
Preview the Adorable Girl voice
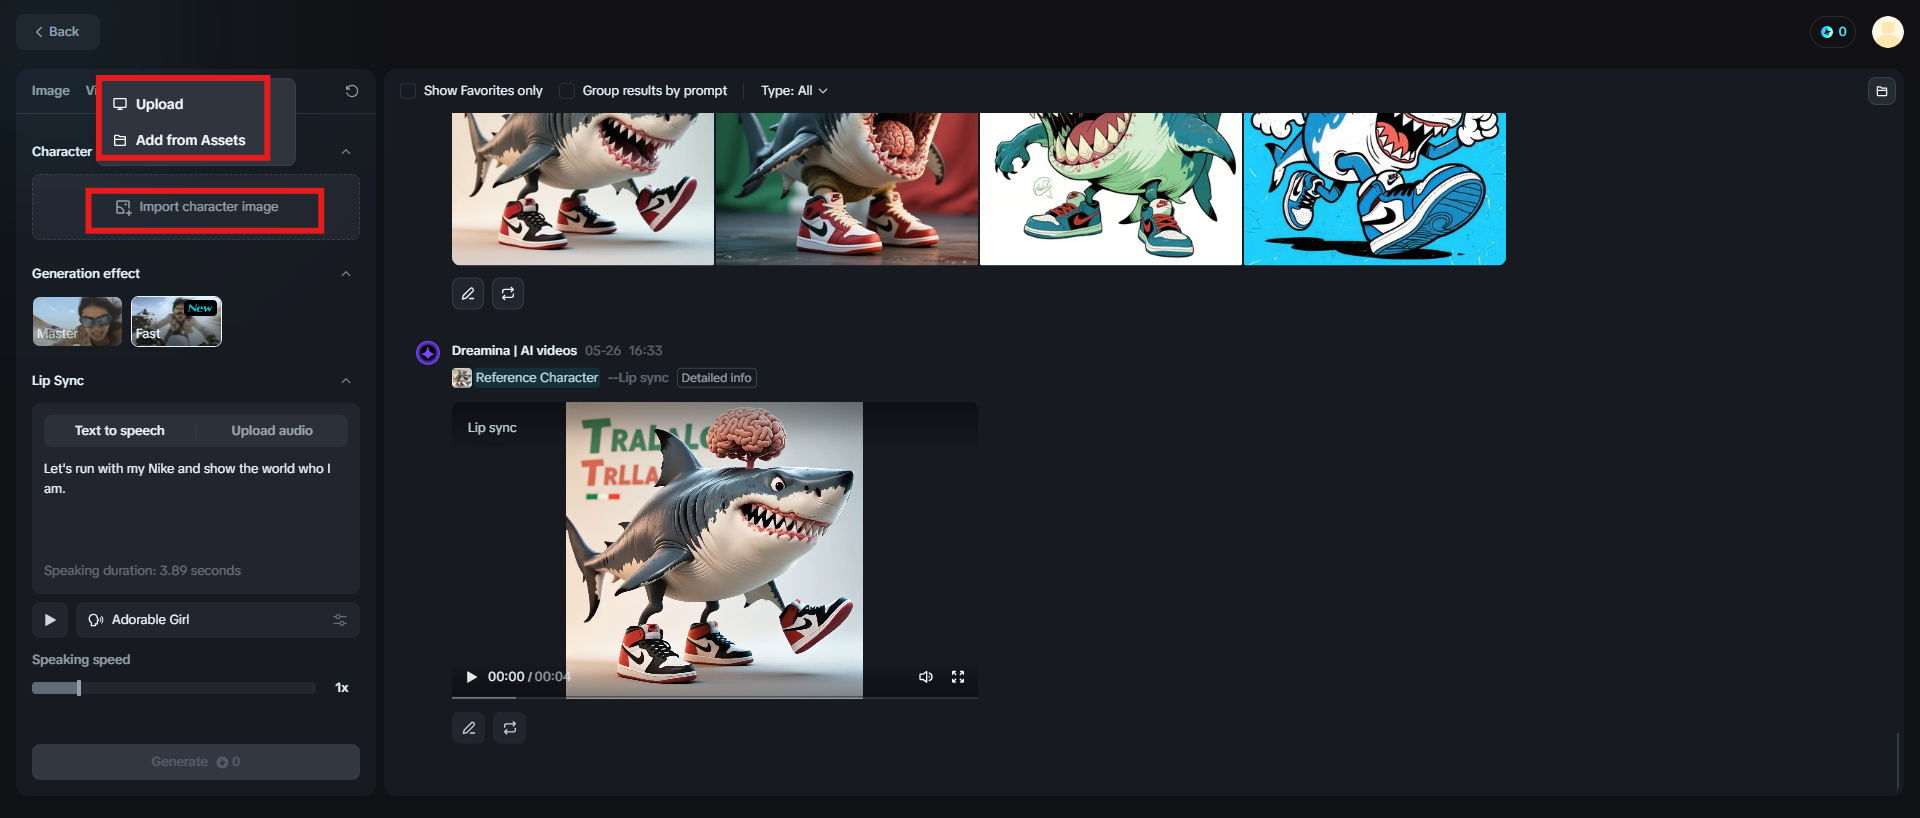click(50, 620)
